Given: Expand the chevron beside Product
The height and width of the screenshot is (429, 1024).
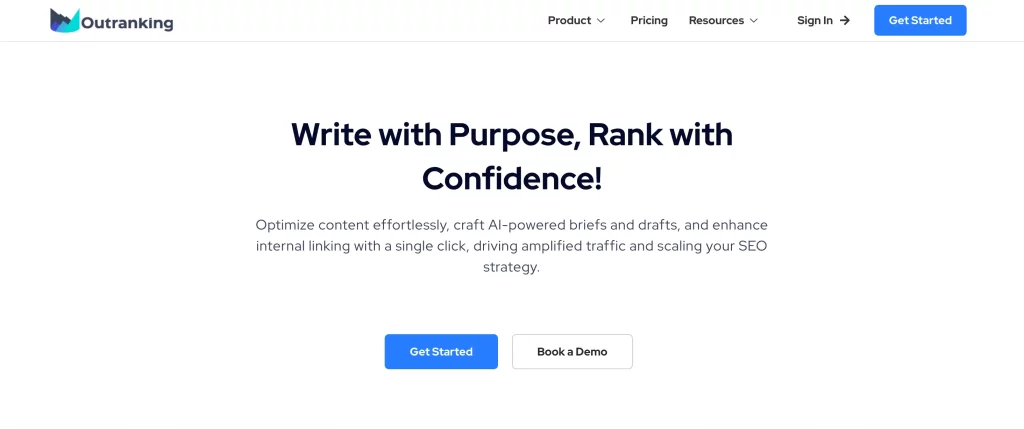Looking at the screenshot, I should point(601,21).
